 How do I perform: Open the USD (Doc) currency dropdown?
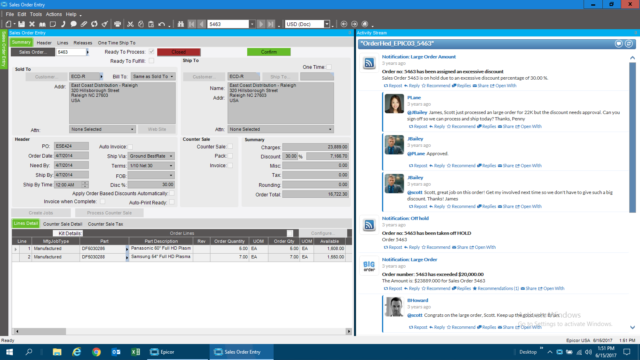(x=307, y=24)
